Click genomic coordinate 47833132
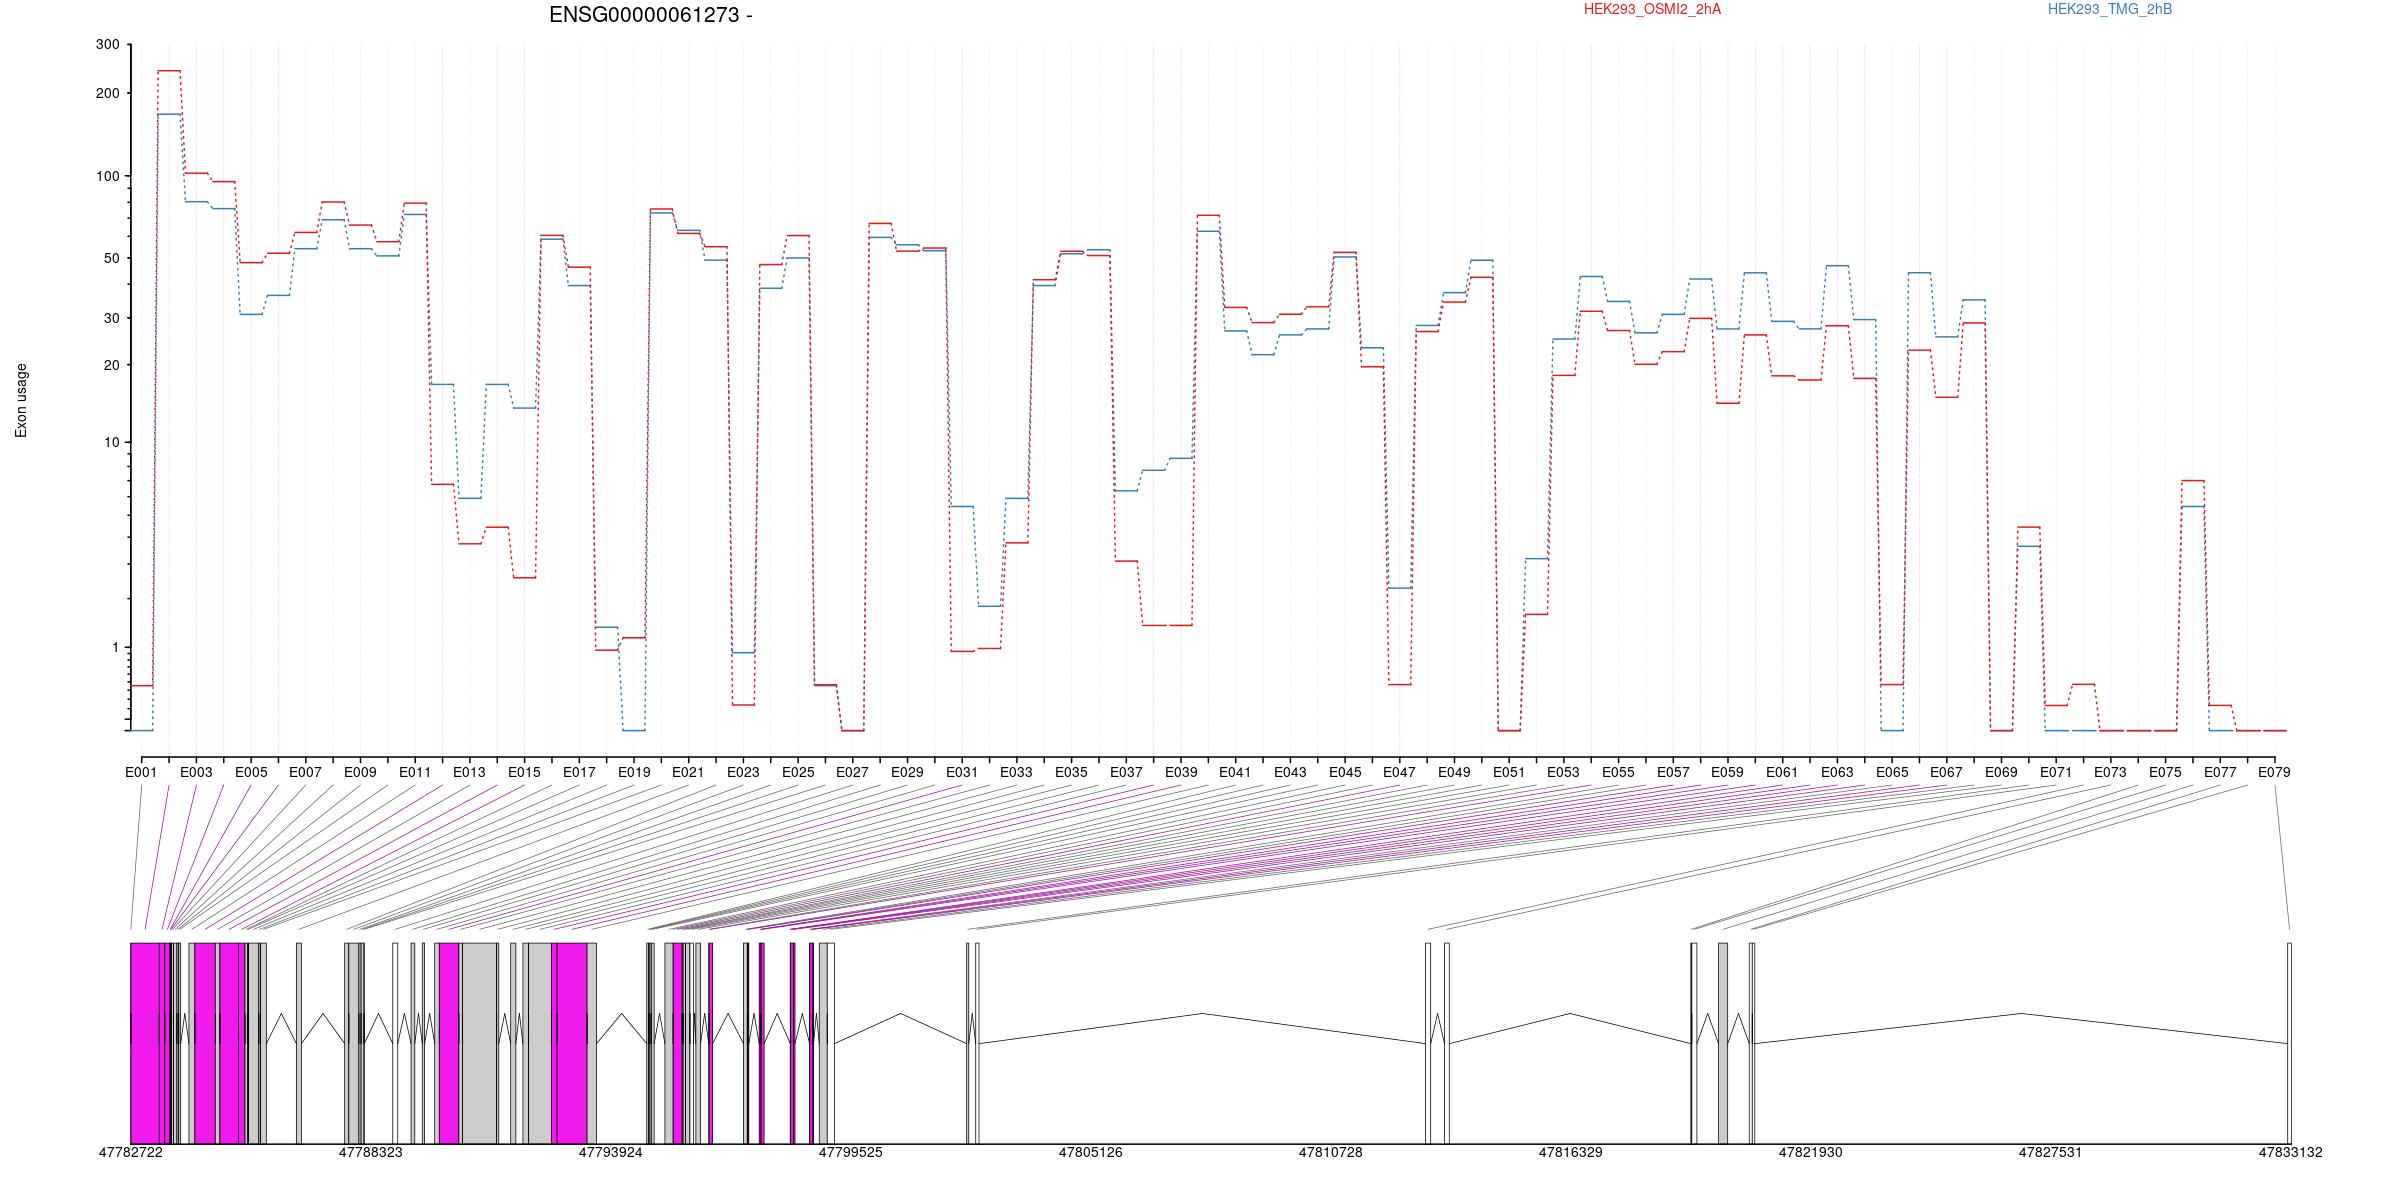Image resolution: width=2400 pixels, height=1200 pixels. click(x=2291, y=1152)
